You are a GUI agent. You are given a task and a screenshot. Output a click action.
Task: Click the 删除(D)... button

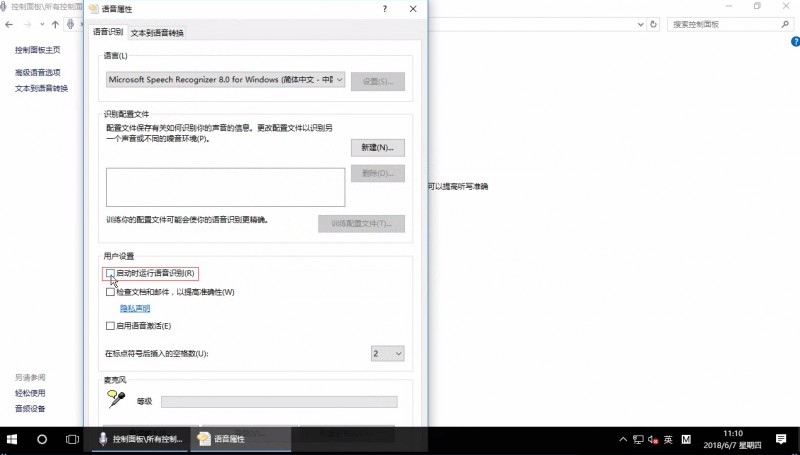[x=378, y=173]
